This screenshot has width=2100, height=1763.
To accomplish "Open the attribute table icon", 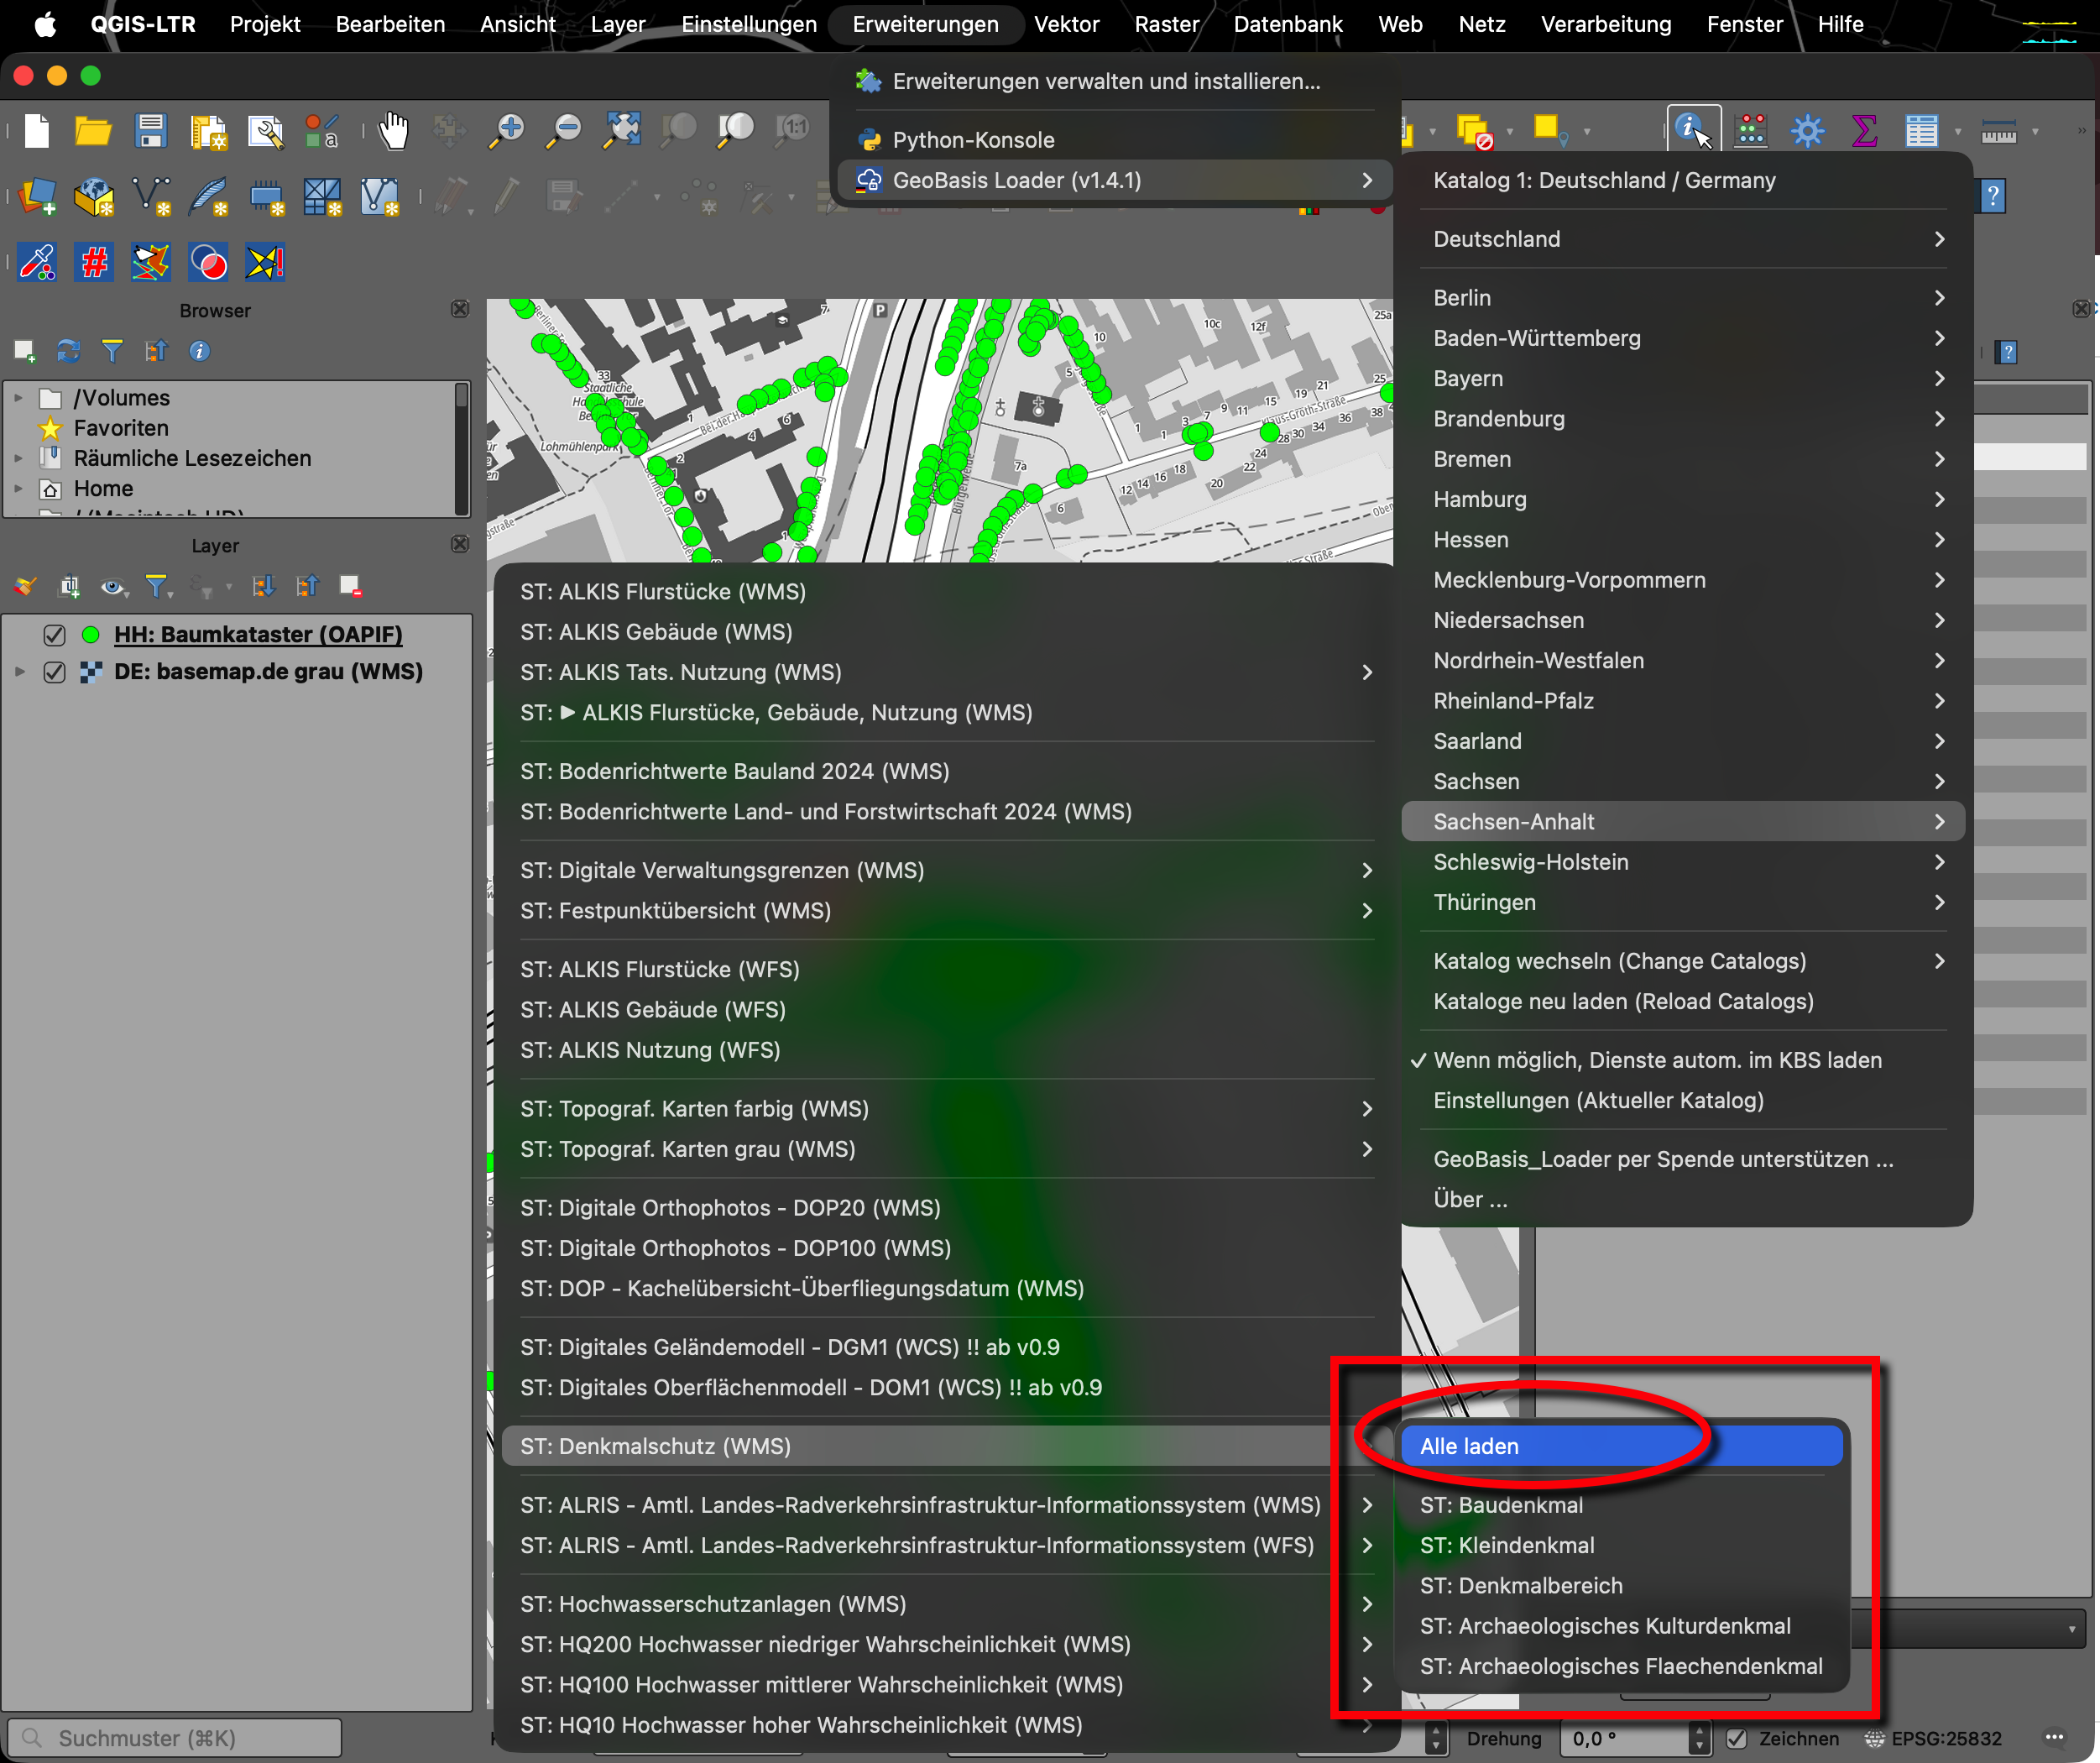I will [x=1921, y=130].
